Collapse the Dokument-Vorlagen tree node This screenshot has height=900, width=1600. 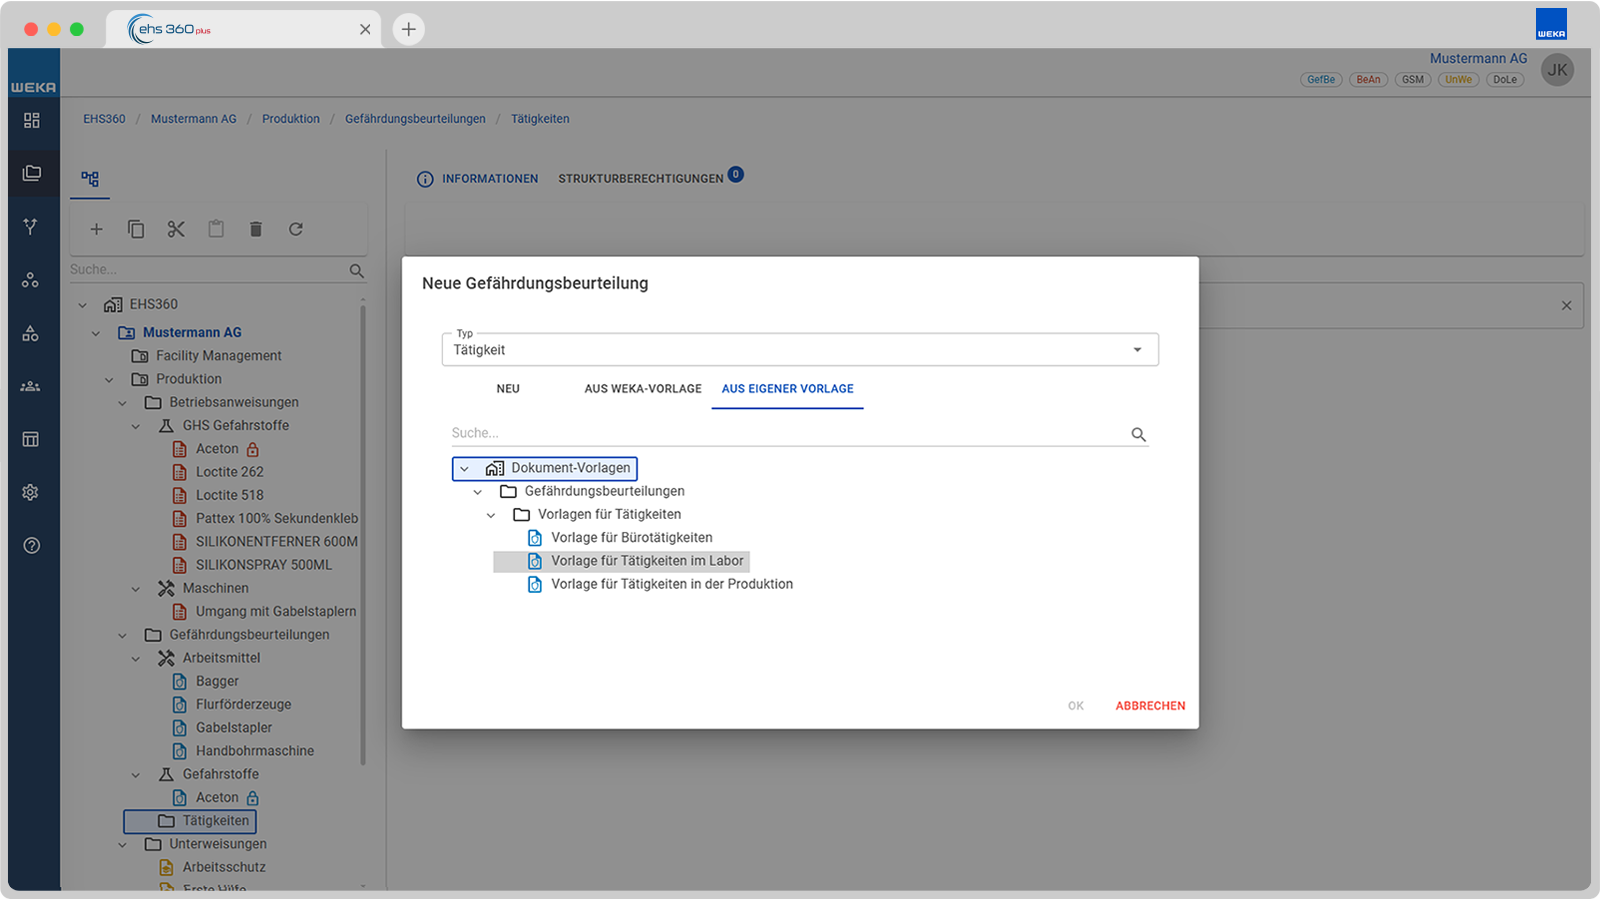tap(464, 468)
